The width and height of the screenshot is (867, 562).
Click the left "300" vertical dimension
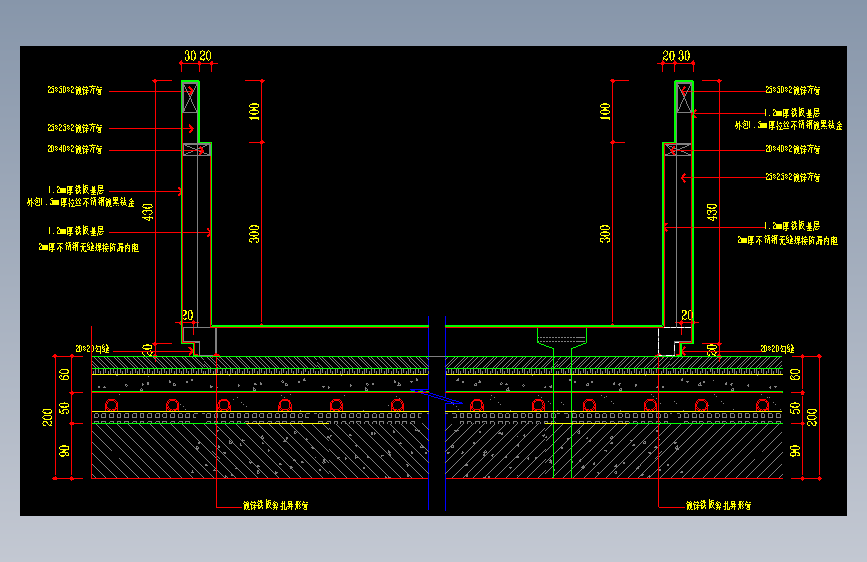tap(254, 234)
